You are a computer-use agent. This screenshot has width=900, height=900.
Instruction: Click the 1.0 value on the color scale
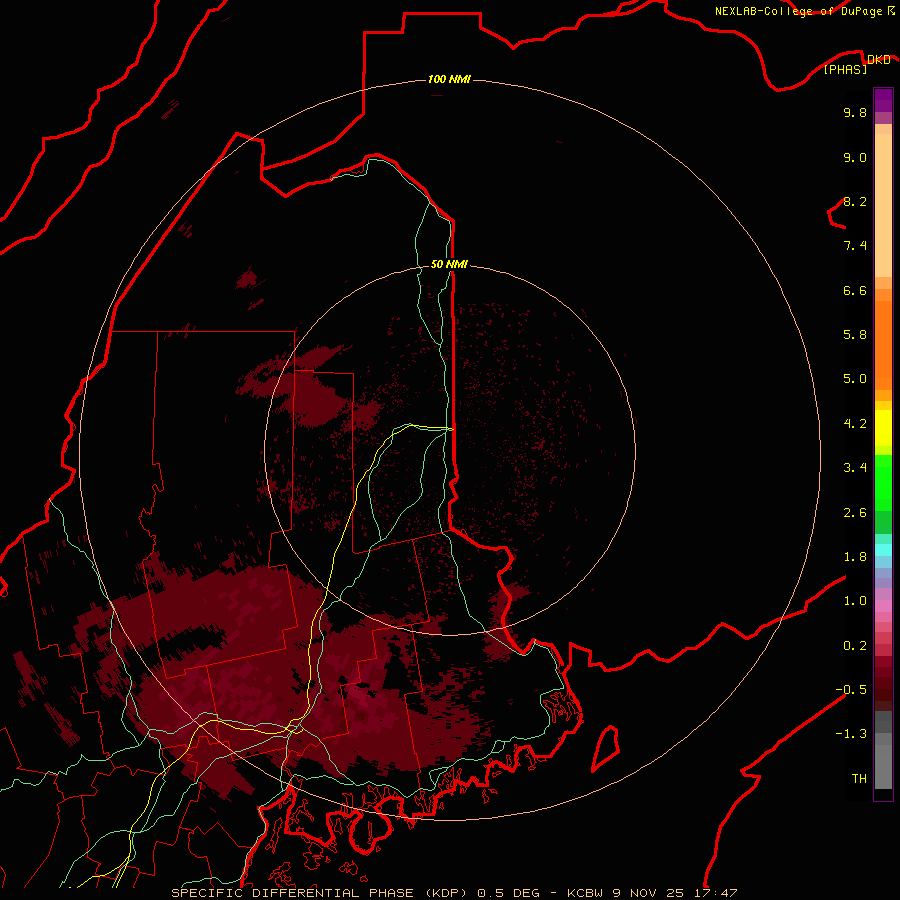(x=855, y=600)
